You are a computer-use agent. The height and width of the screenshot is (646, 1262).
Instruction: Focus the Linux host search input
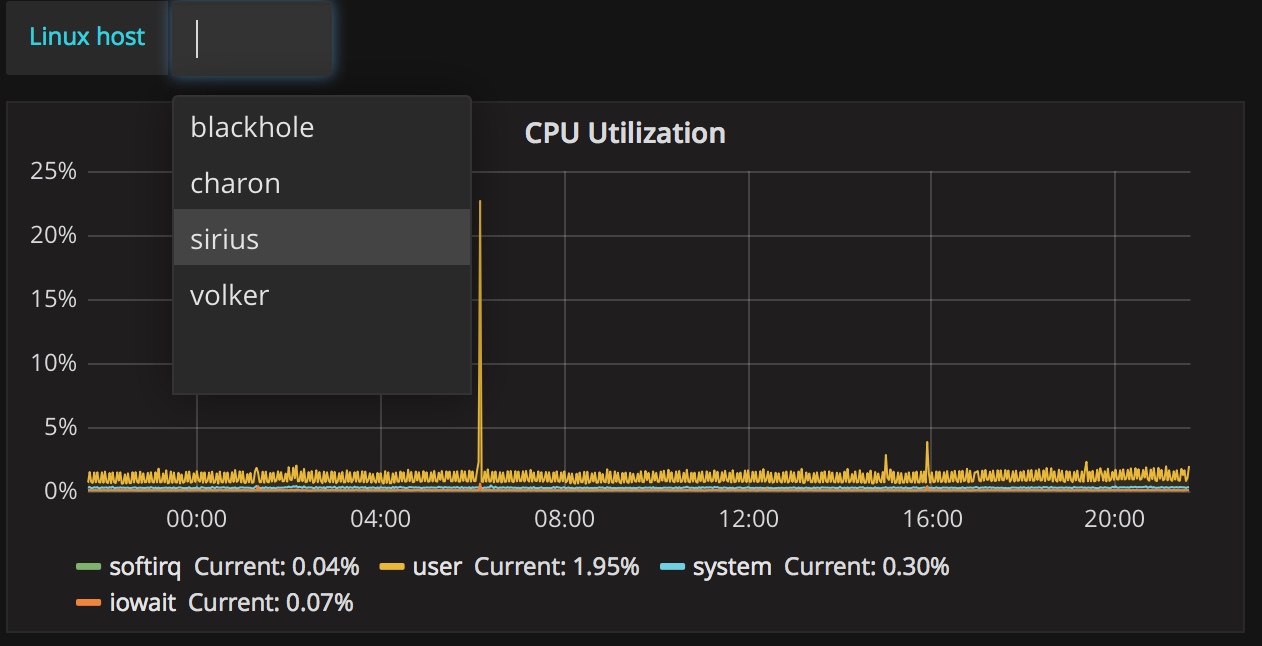click(252, 39)
